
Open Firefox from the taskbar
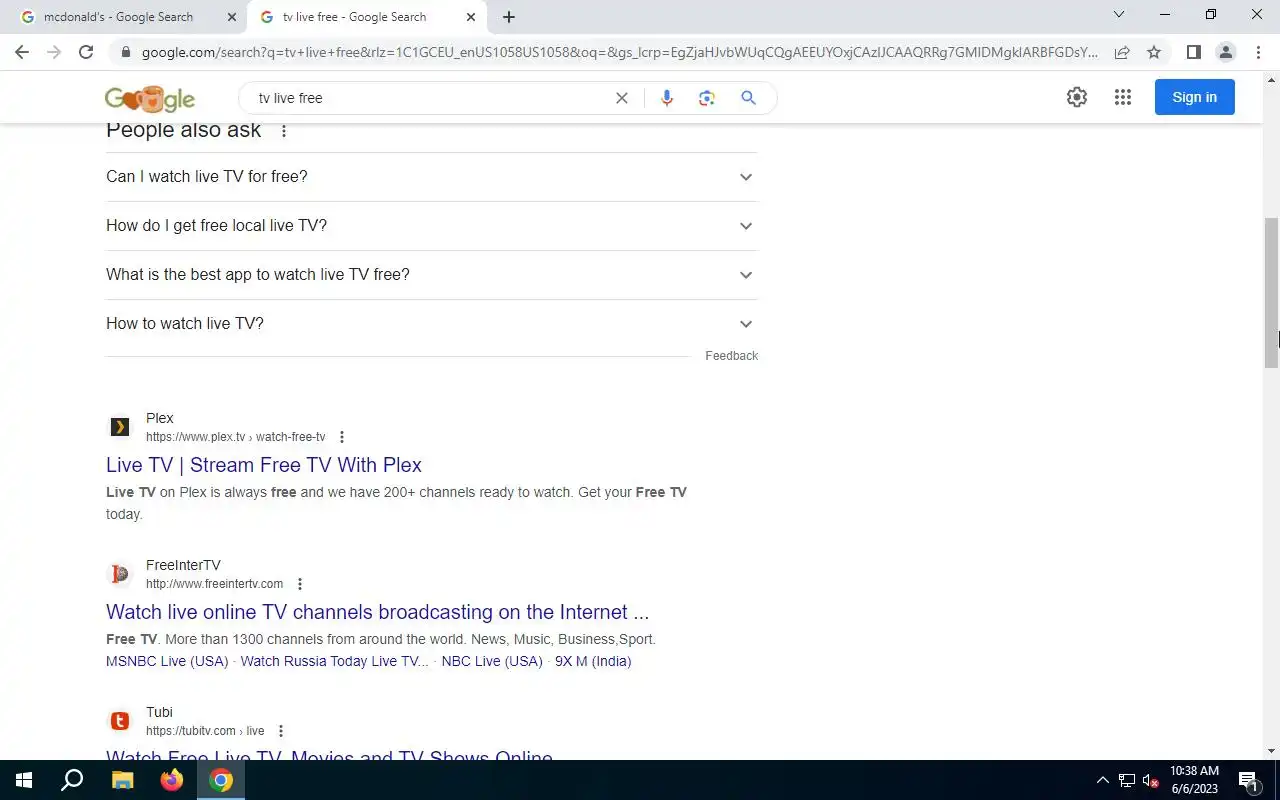tap(172, 780)
